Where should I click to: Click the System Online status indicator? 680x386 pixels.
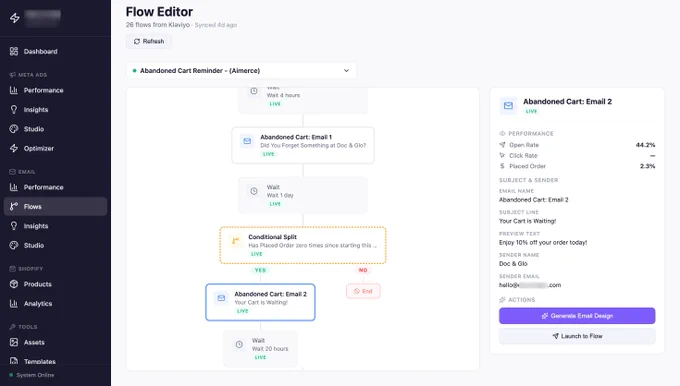(x=32, y=375)
